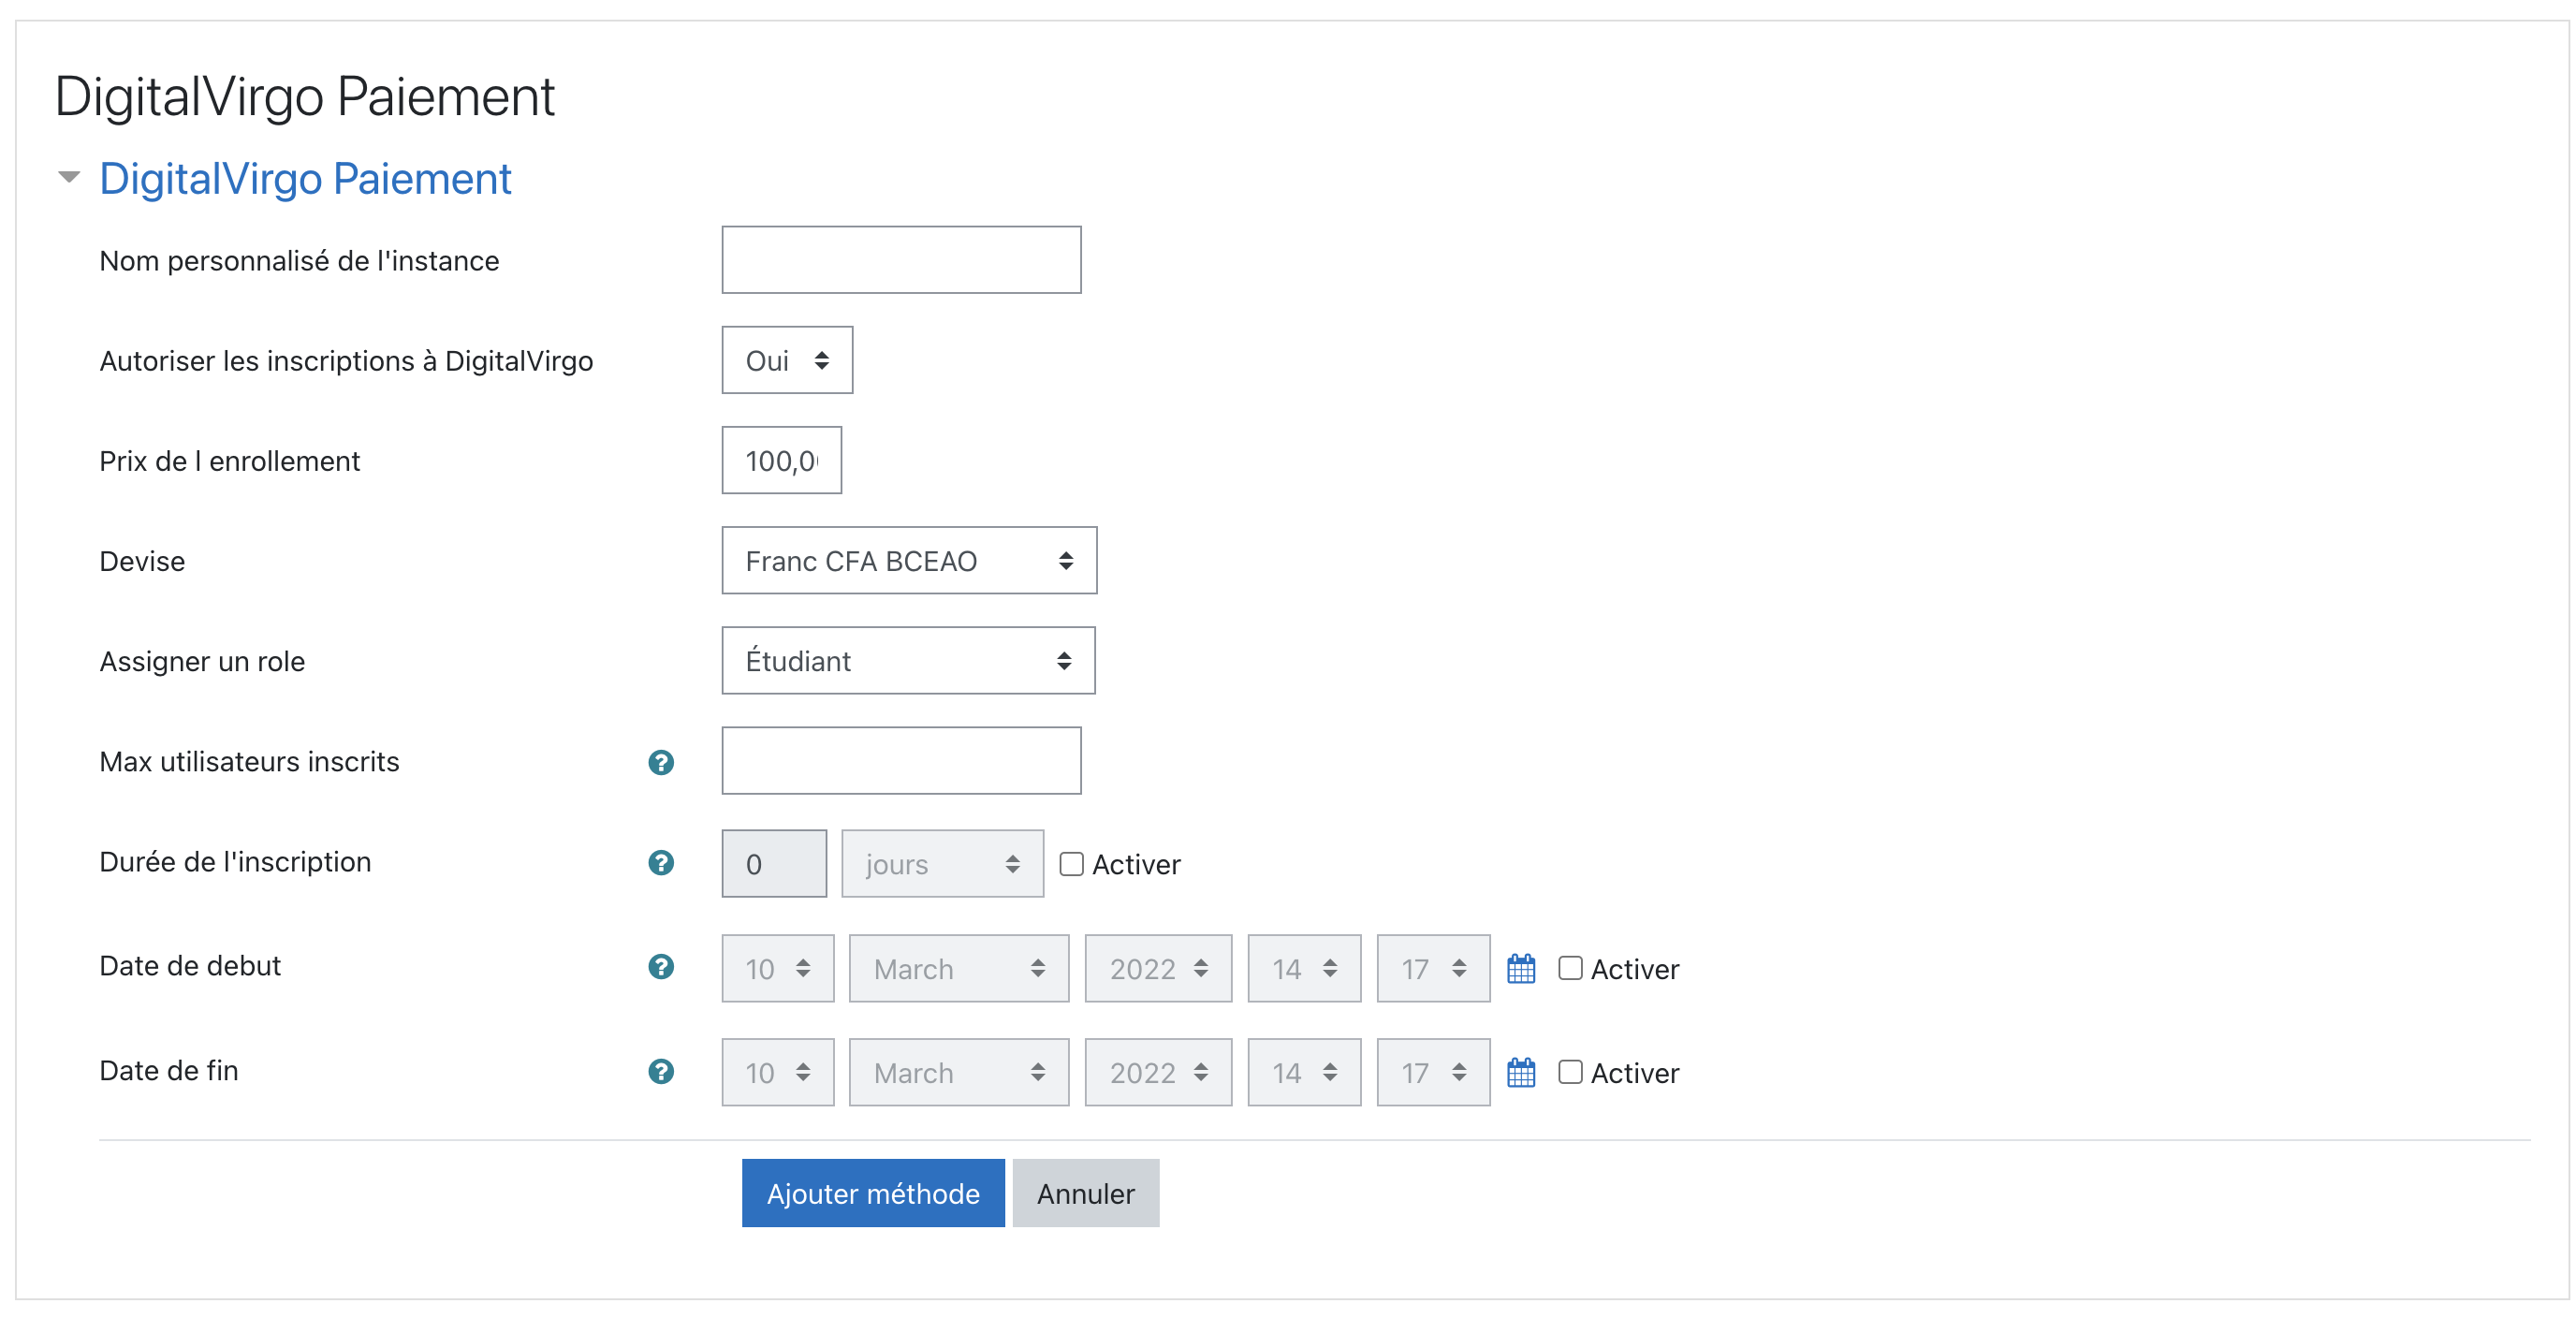Open the Date de fin day dropdown
Screen dimensions: 2576x1318
coord(777,1072)
